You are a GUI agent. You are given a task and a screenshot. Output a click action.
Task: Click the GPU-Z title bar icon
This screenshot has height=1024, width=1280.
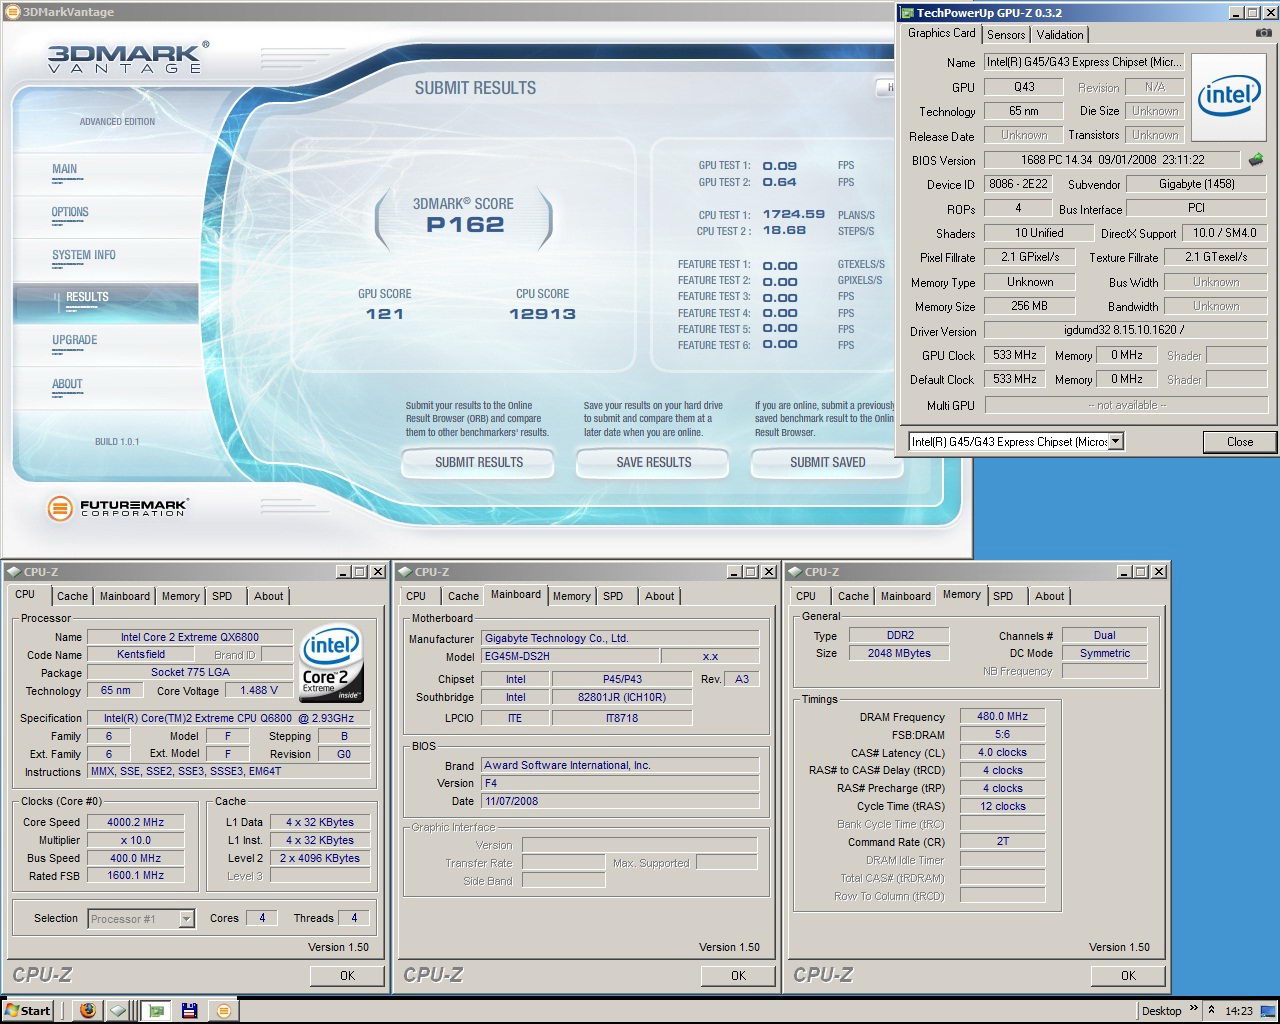pos(907,13)
